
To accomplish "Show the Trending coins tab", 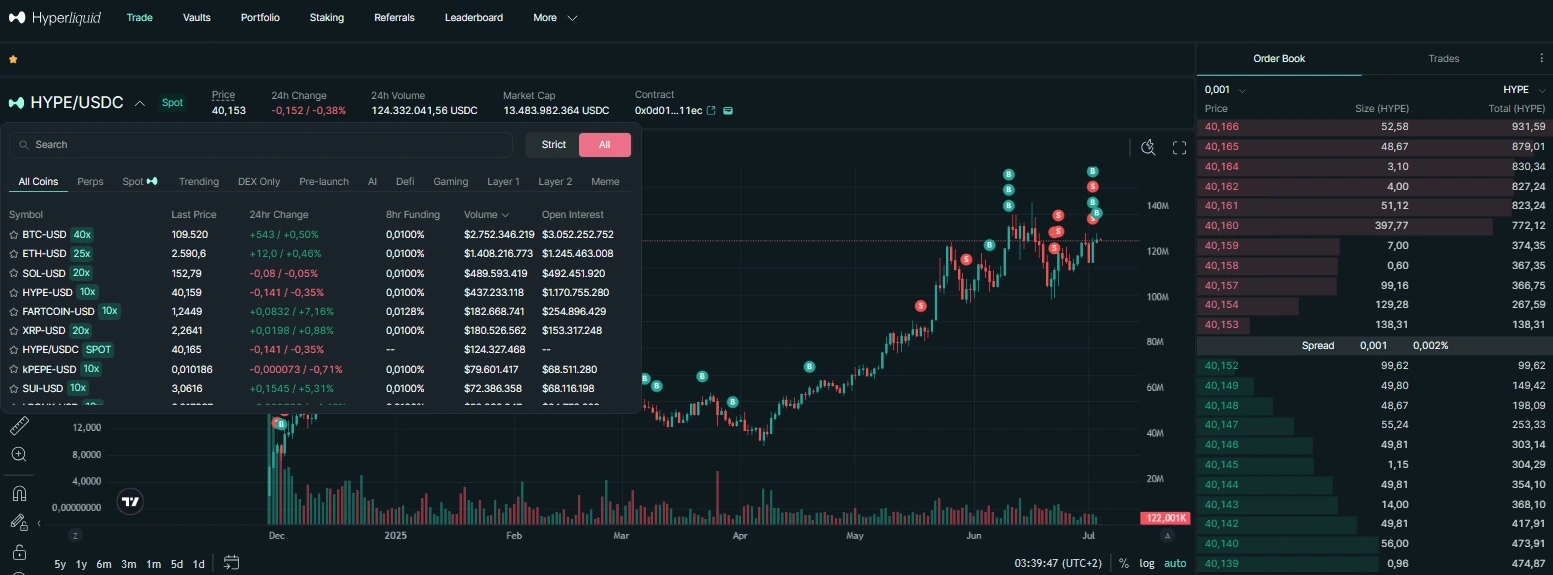I will click(199, 182).
